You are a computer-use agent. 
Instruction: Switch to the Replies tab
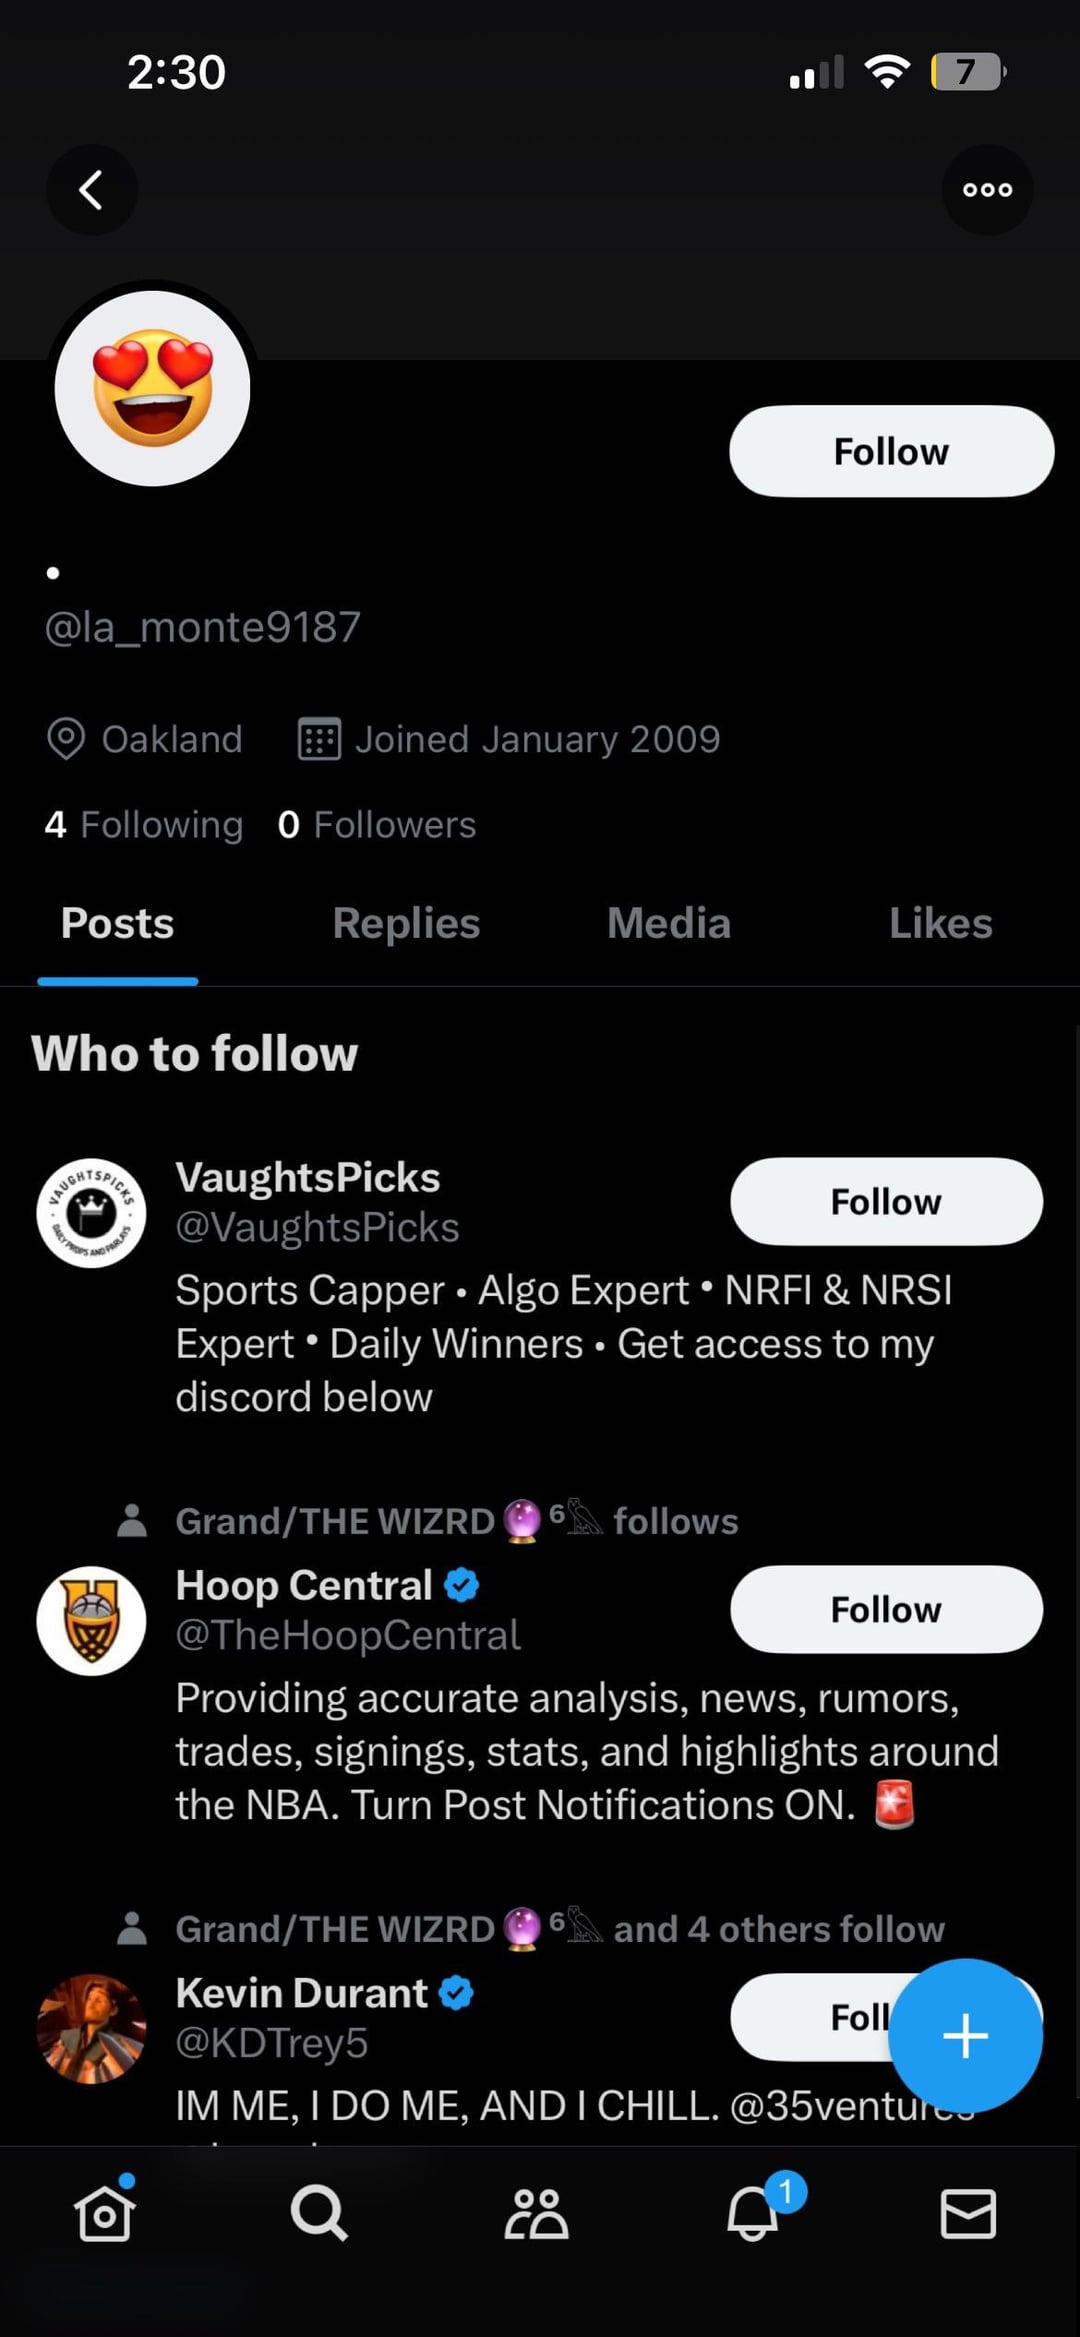point(406,923)
